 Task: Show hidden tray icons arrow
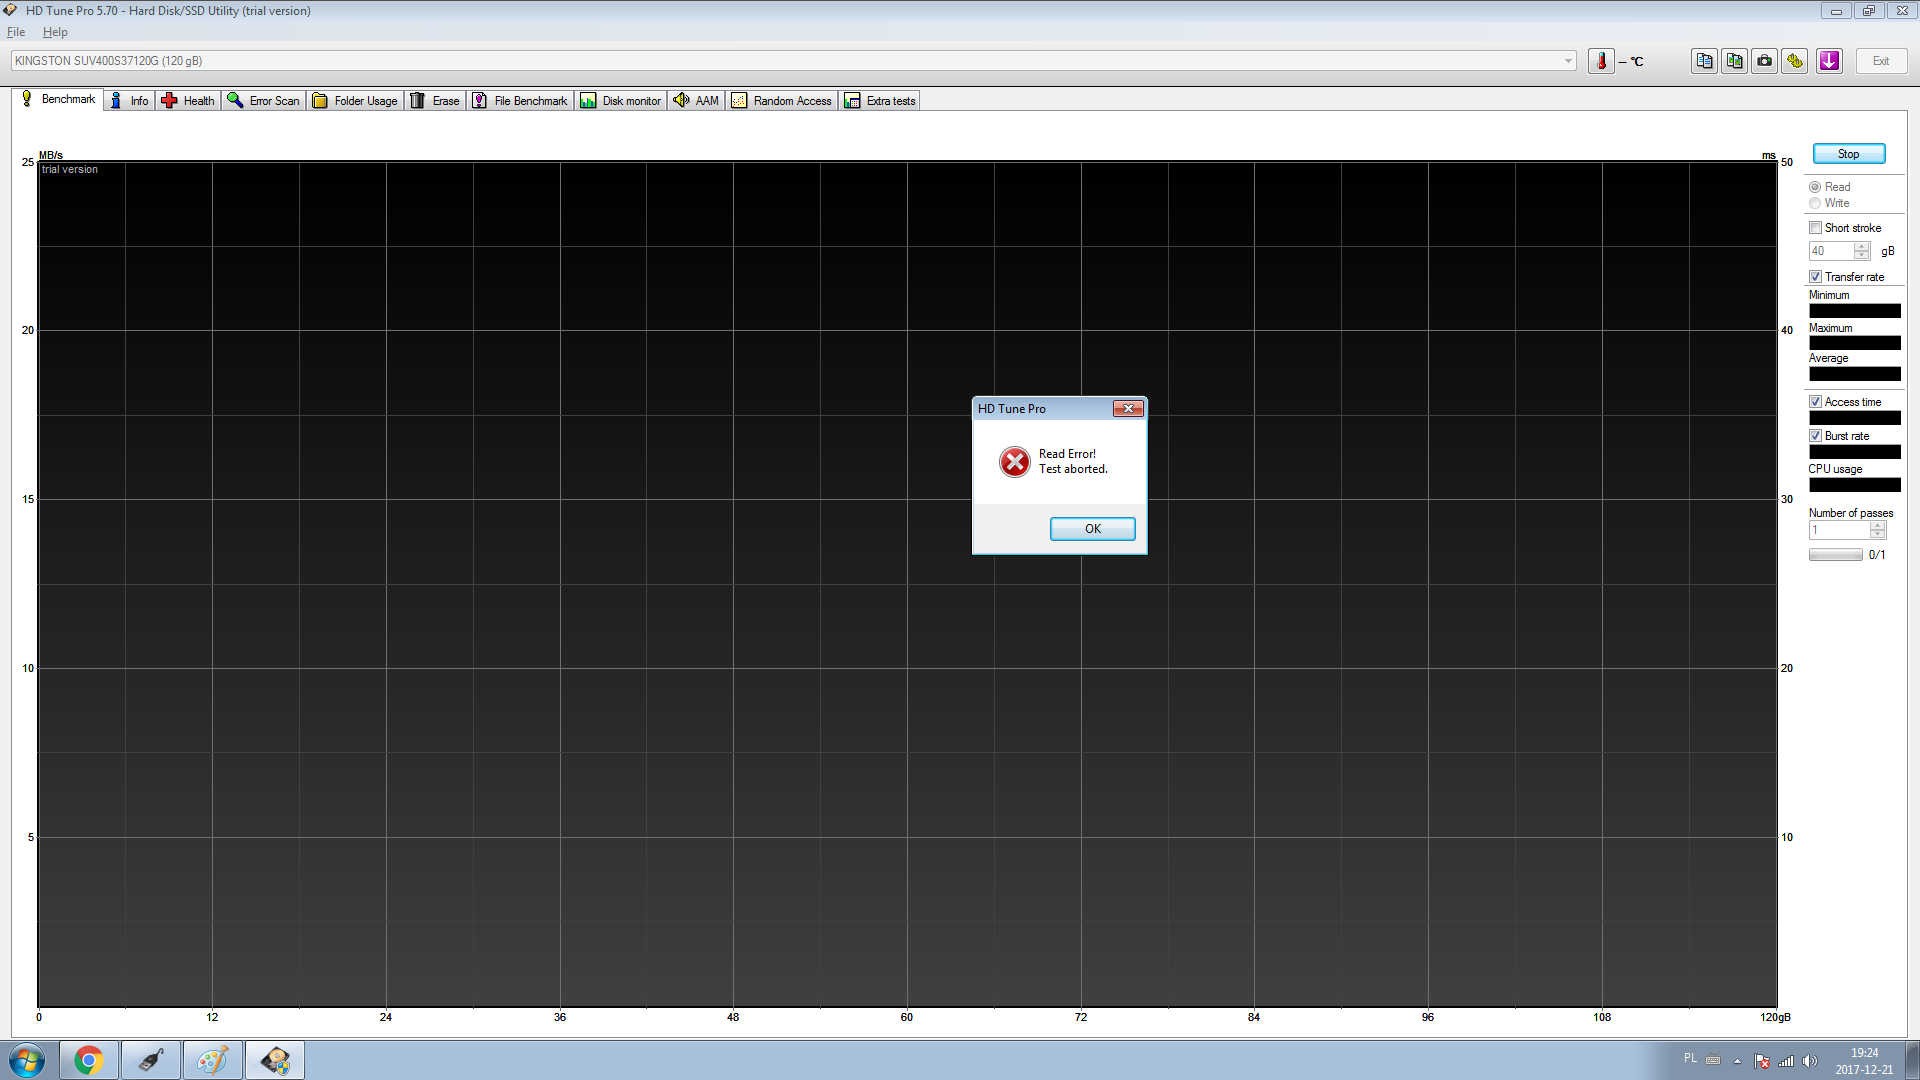1737,1061
